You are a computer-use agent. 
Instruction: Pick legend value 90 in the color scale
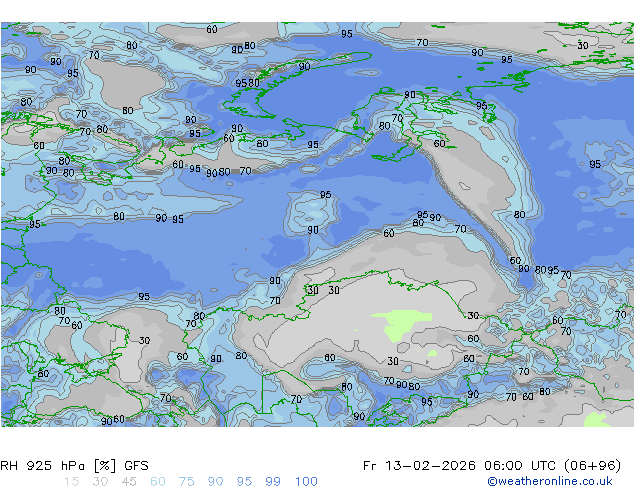click(x=215, y=482)
